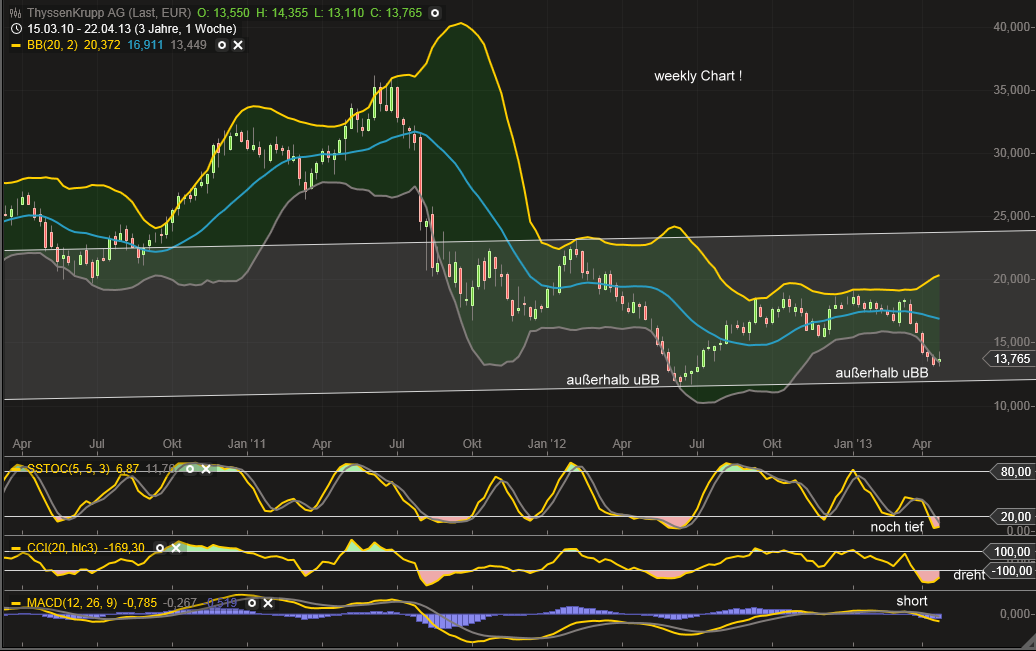Click the close value C: 13,765 in header
This screenshot has width=1036, height=651.
pos(396,13)
